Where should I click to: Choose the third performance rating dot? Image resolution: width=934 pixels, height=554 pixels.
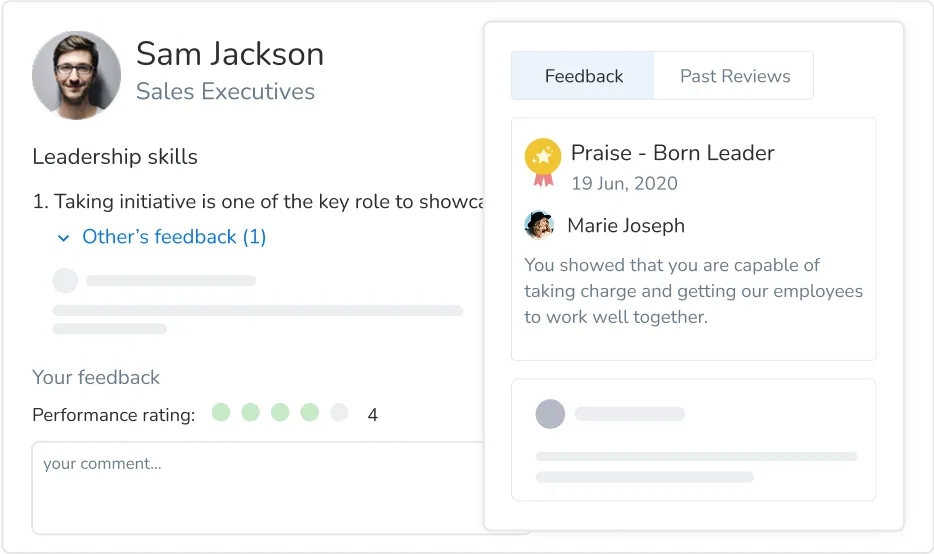point(280,412)
